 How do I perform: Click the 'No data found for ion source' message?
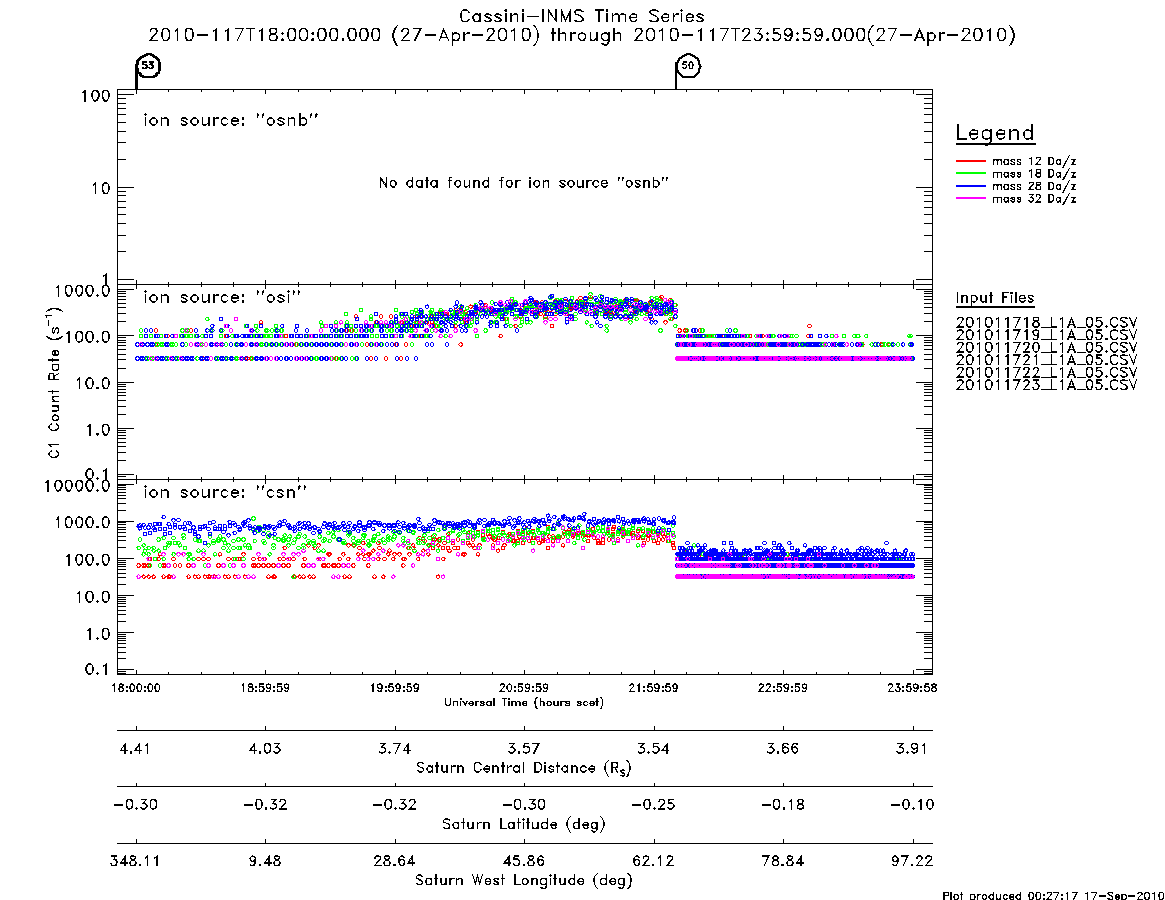pyautogui.click(x=524, y=183)
